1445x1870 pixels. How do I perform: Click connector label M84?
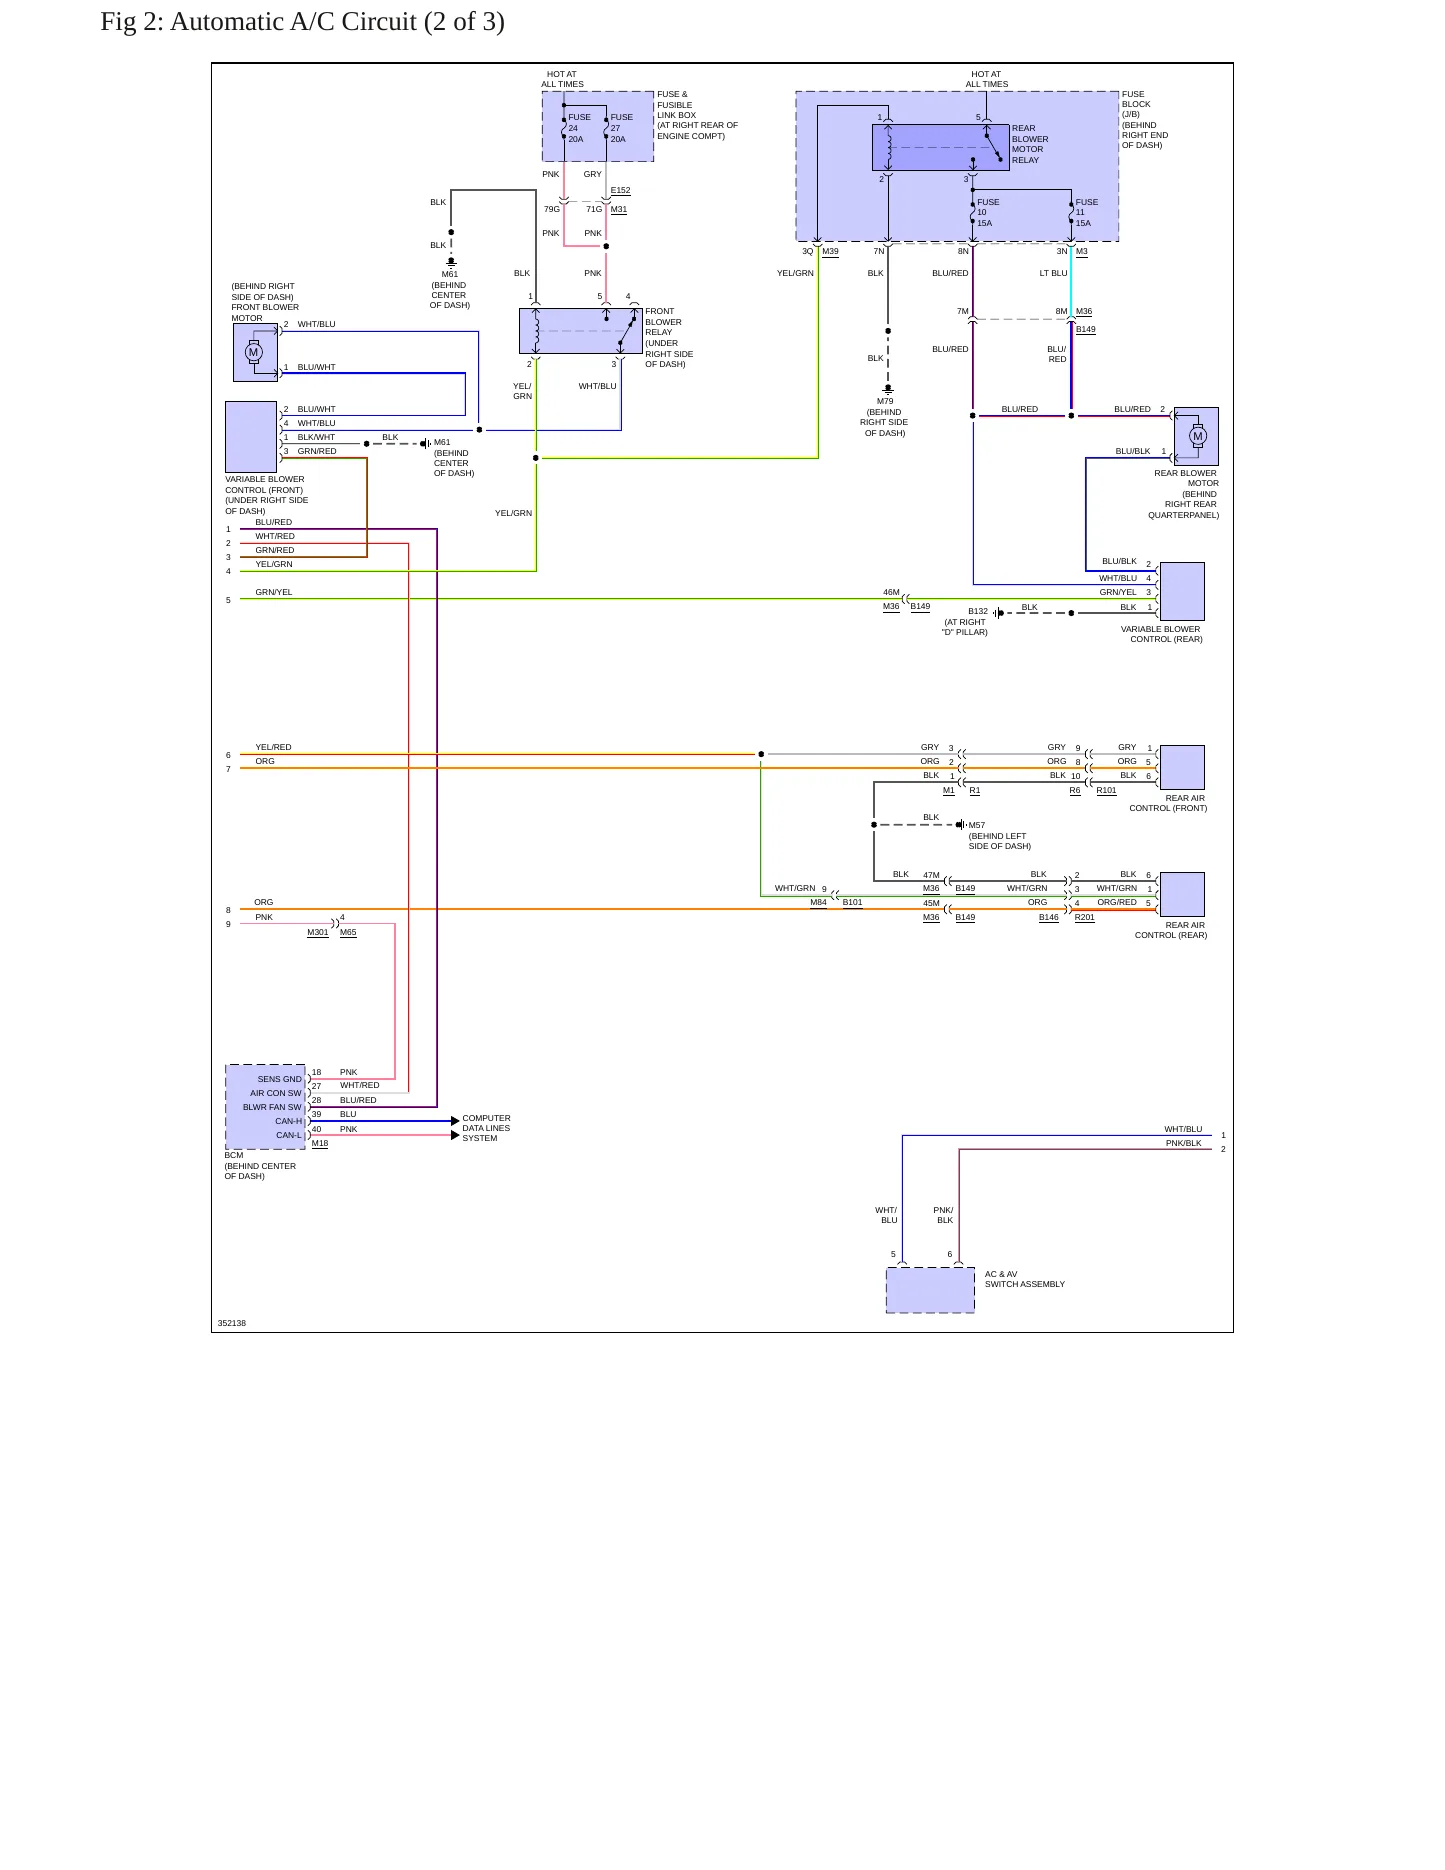click(818, 902)
